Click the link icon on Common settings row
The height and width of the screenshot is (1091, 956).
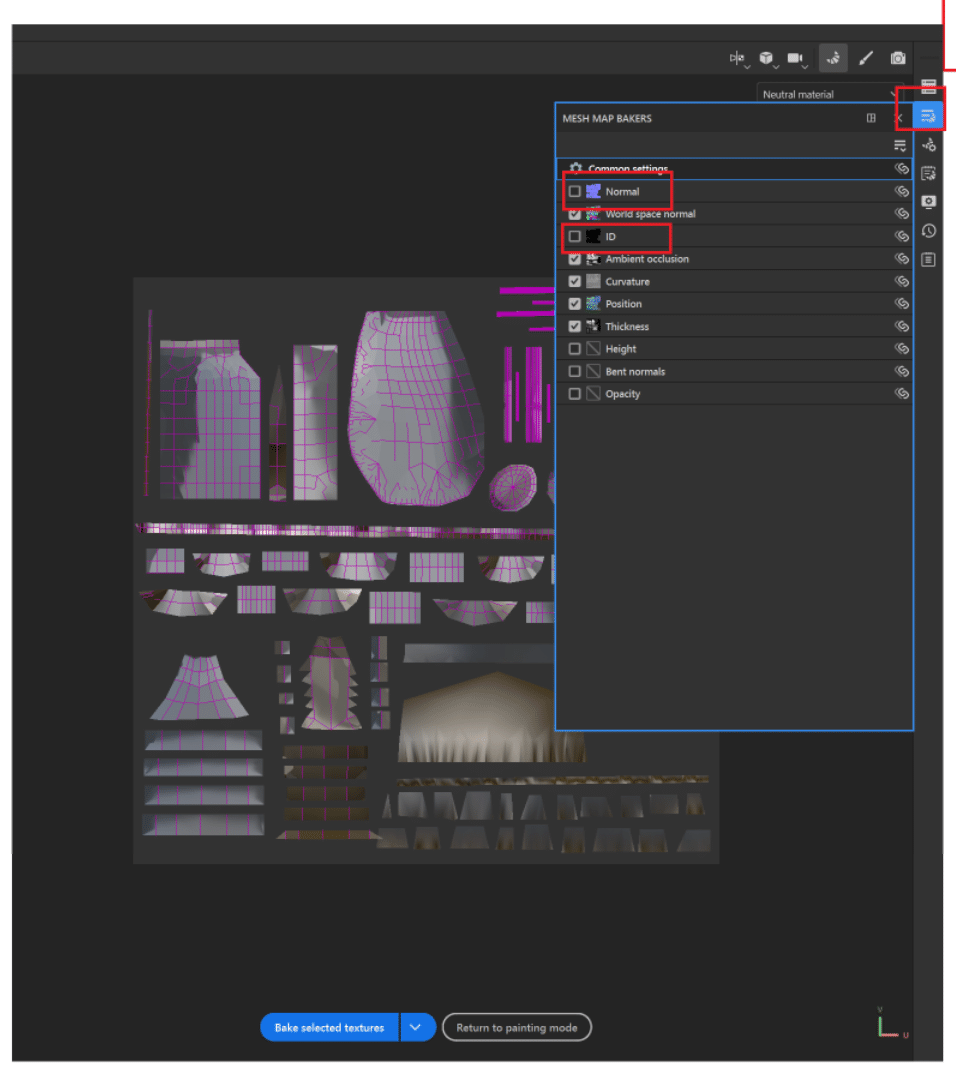pyautogui.click(x=902, y=168)
